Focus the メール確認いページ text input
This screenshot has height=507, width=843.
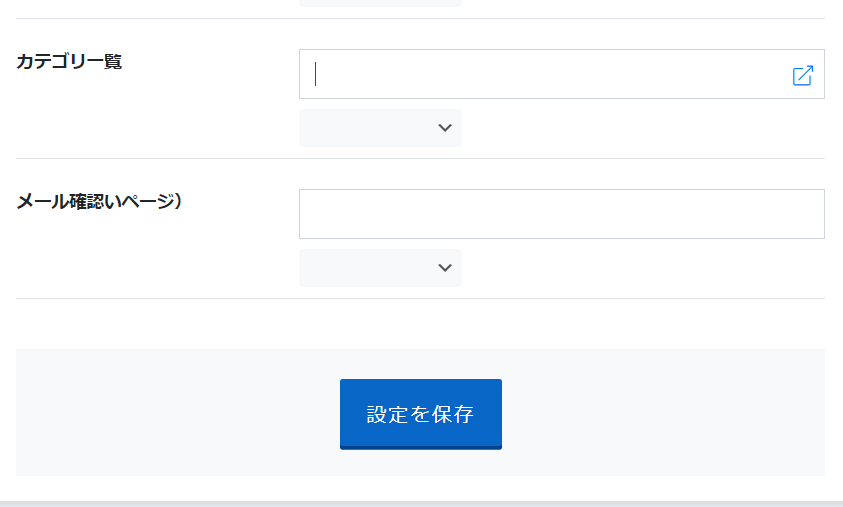point(561,214)
